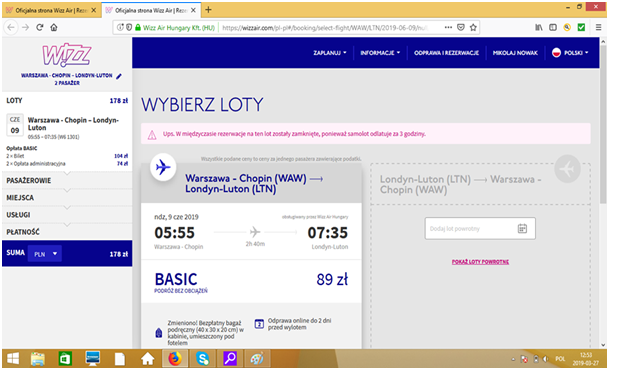
Task: Go to the browser Home page
Action: (54, 27)
